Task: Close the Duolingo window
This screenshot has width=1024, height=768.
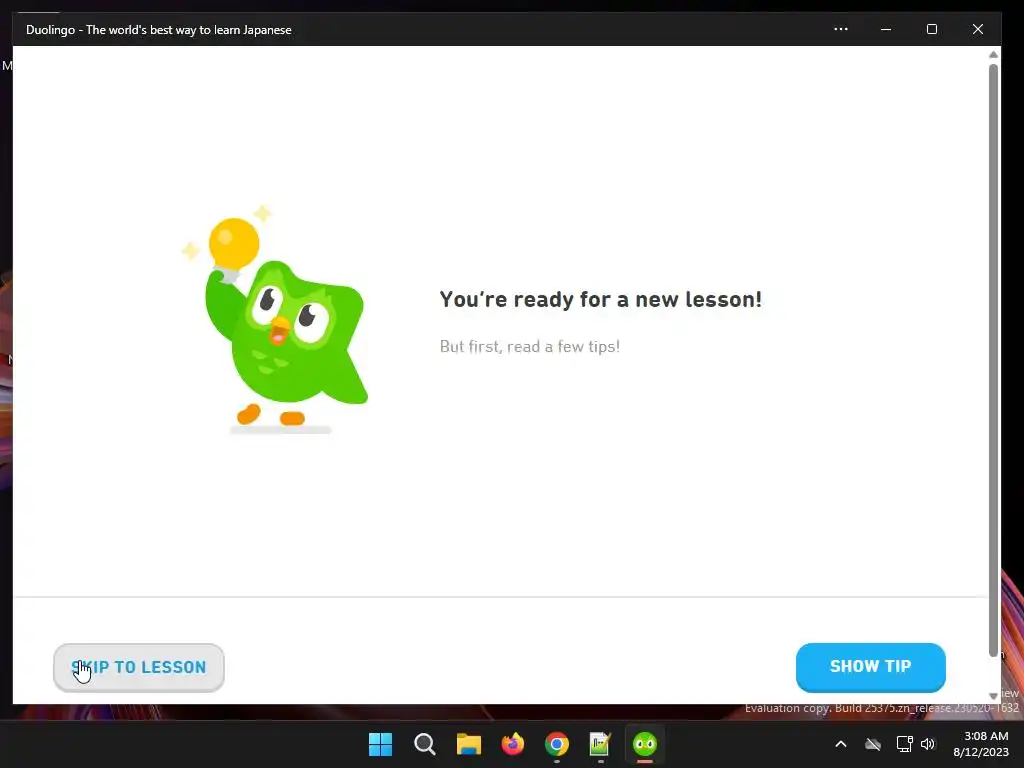Action: coord(978,29)
